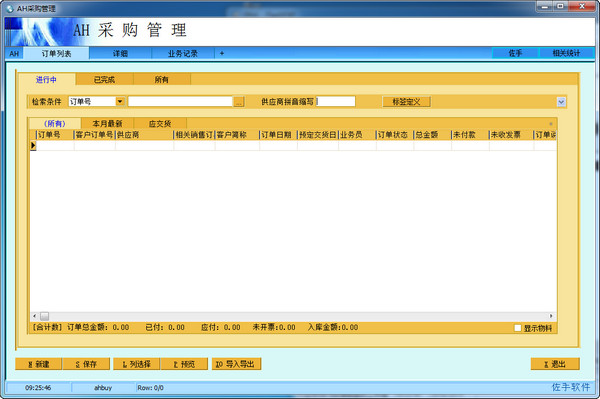This screenshot has height=399, width=600.
Task: Click the 订单号 column header
Action: tap(55, 135)
